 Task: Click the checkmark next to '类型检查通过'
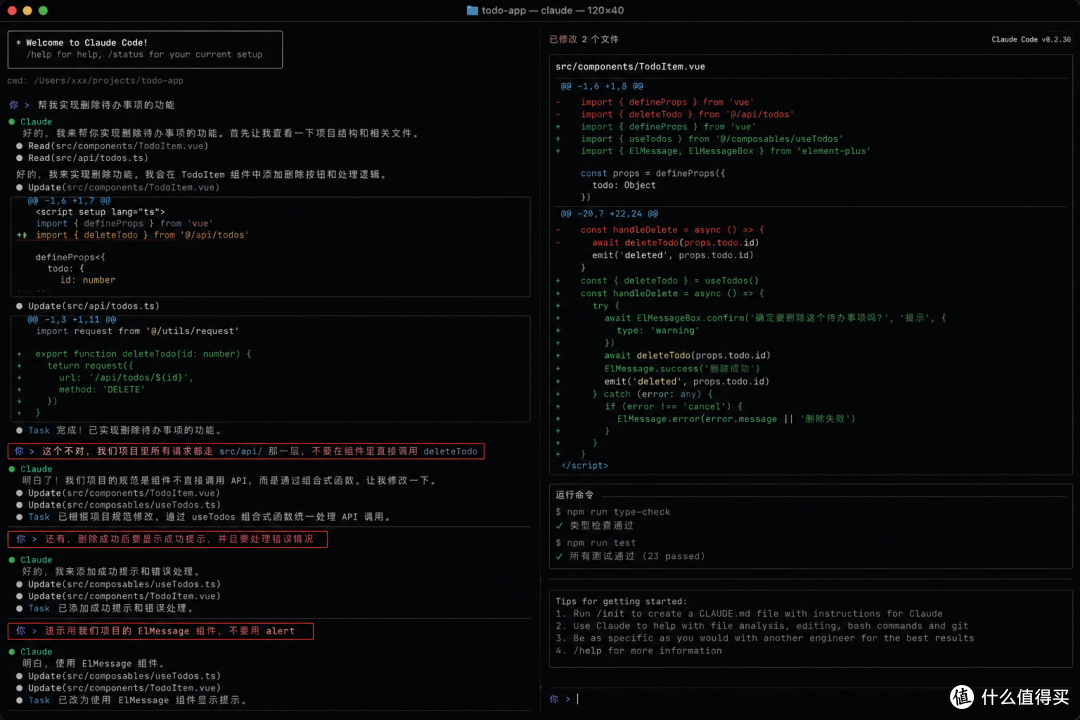tap(559, 526)
